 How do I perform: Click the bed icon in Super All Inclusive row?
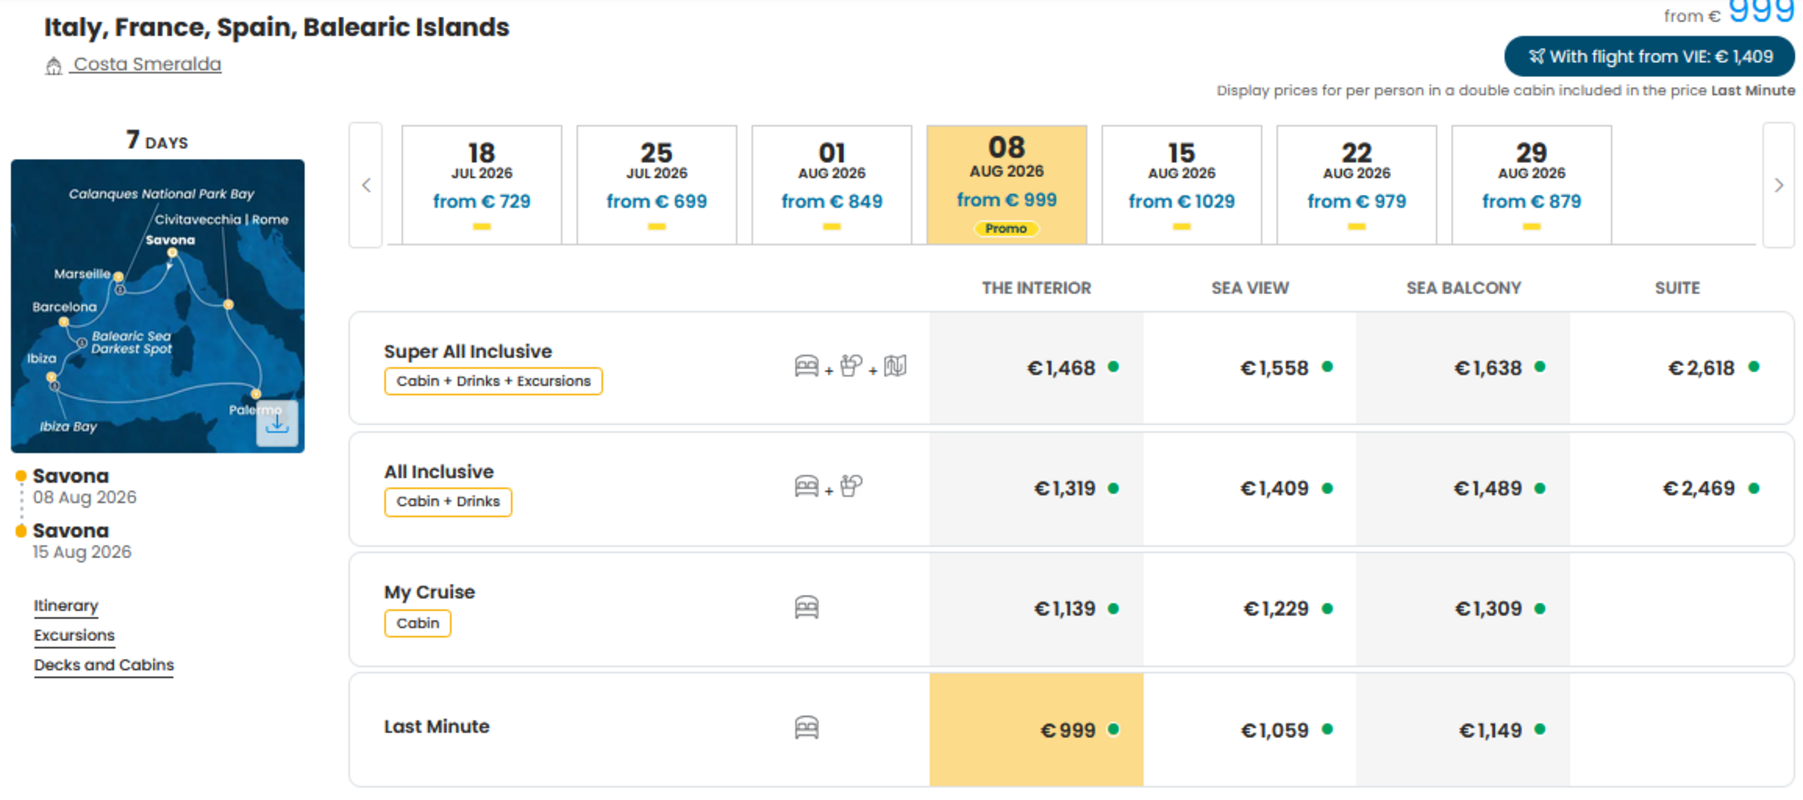click(807, 366)
